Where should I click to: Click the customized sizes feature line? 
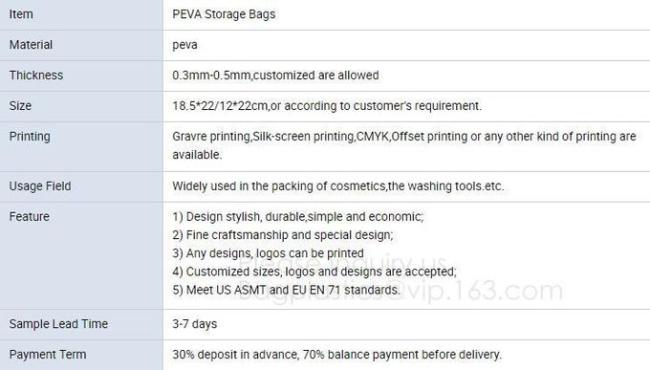(x=314, y=271)
